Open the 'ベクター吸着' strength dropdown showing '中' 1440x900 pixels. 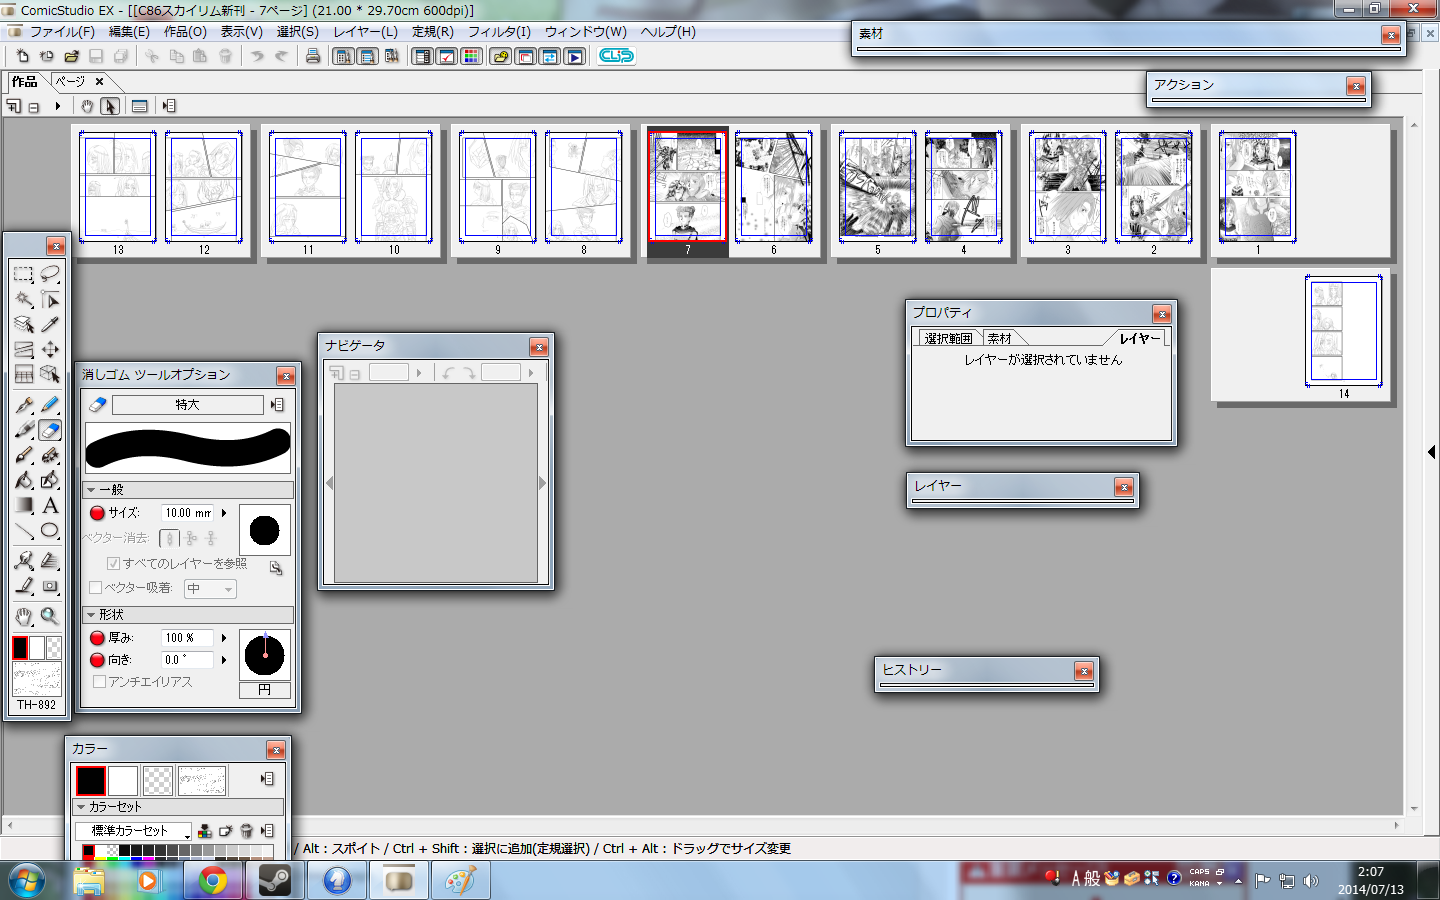tap(210, 589)
